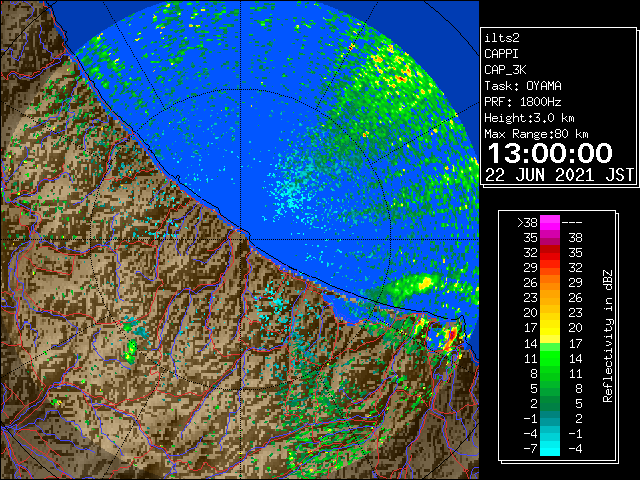Pick the magenta swatch atop the legend

(x=550, y=223)
